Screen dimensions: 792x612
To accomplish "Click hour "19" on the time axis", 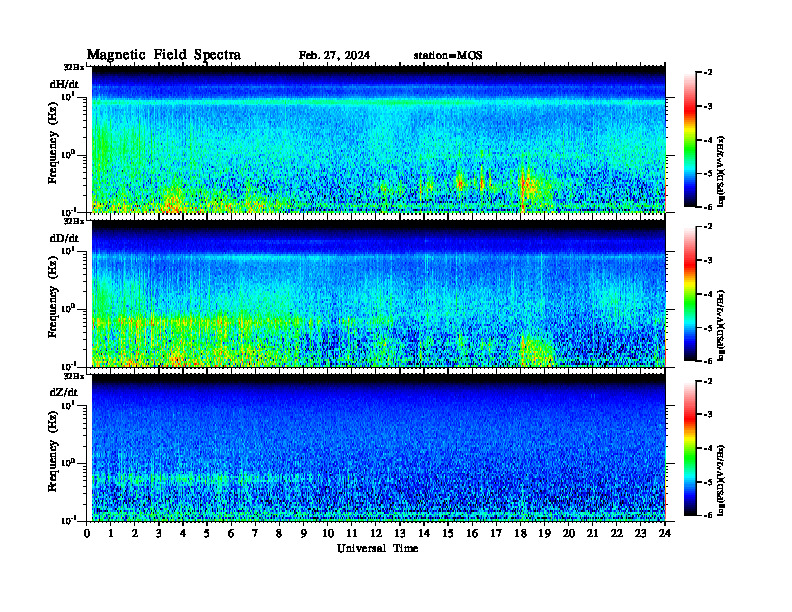I will pos(544,534).
